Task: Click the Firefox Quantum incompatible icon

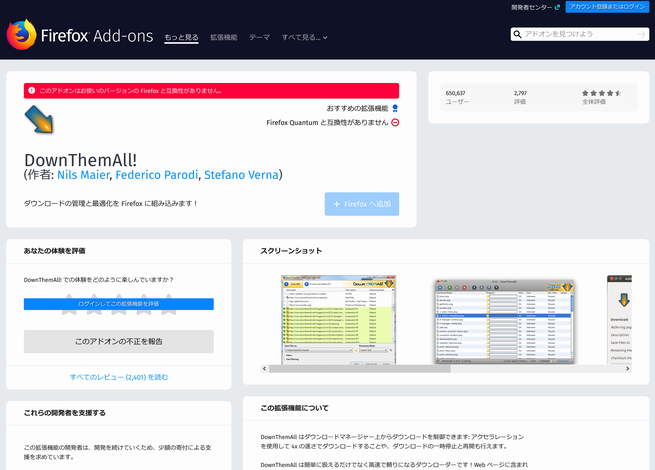Action: click(x=395, y=123)
